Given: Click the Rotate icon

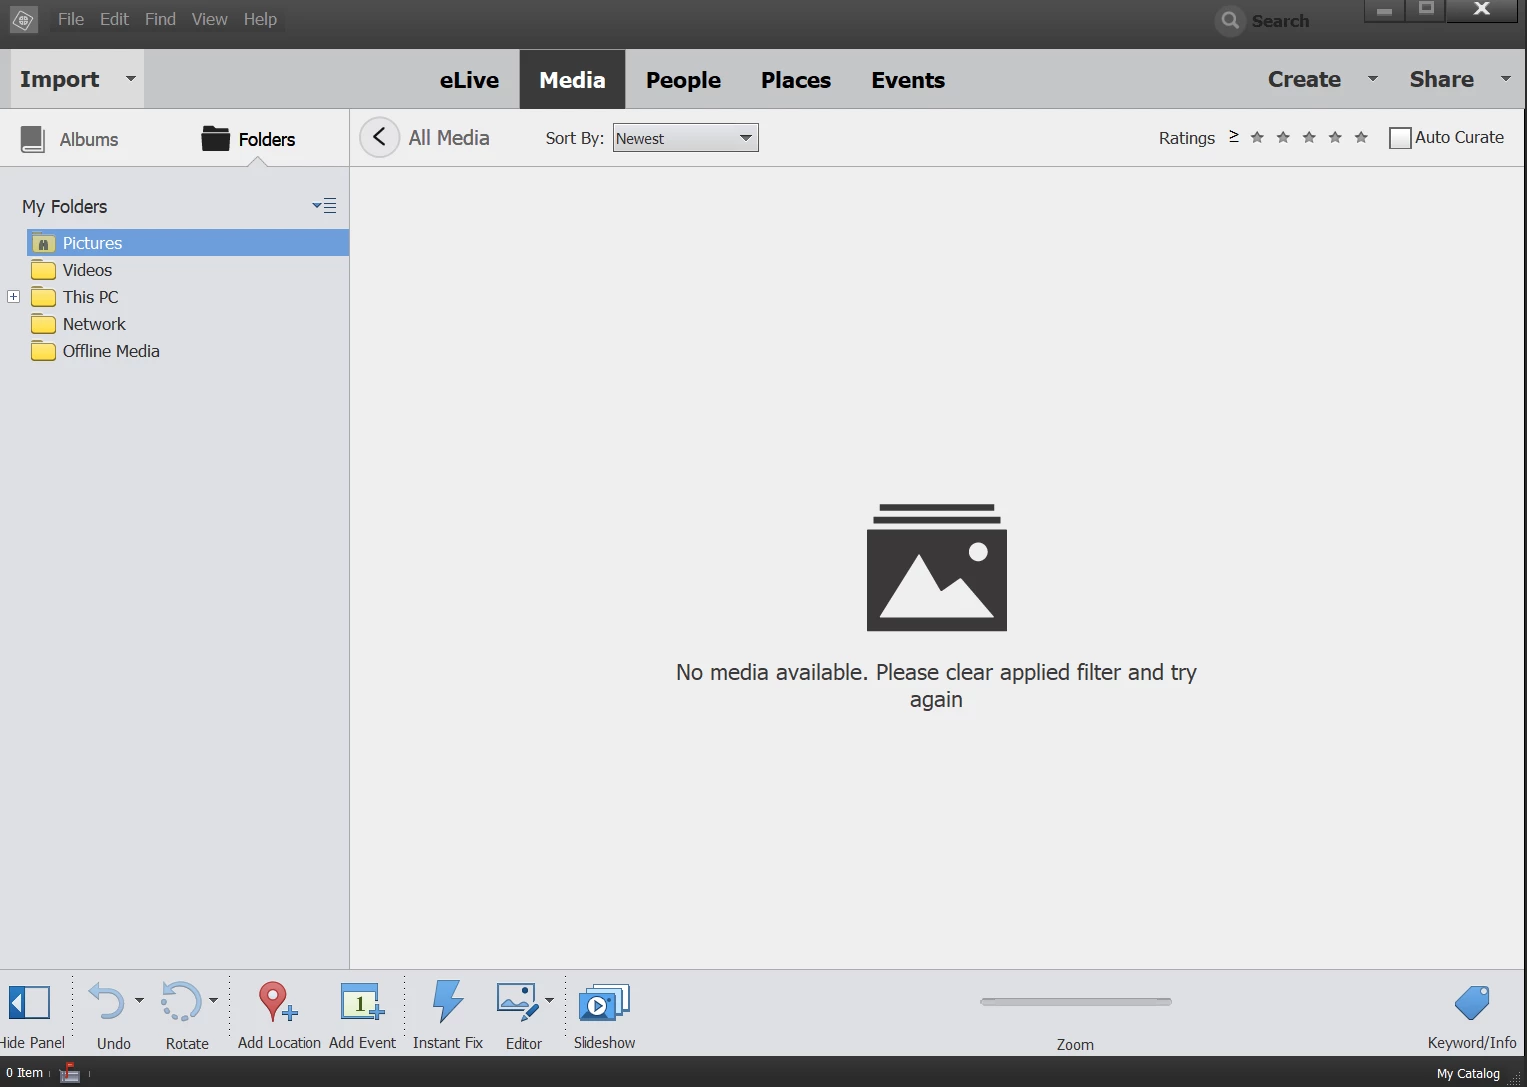Looking at the screenshot, I should coord(181,1001).
